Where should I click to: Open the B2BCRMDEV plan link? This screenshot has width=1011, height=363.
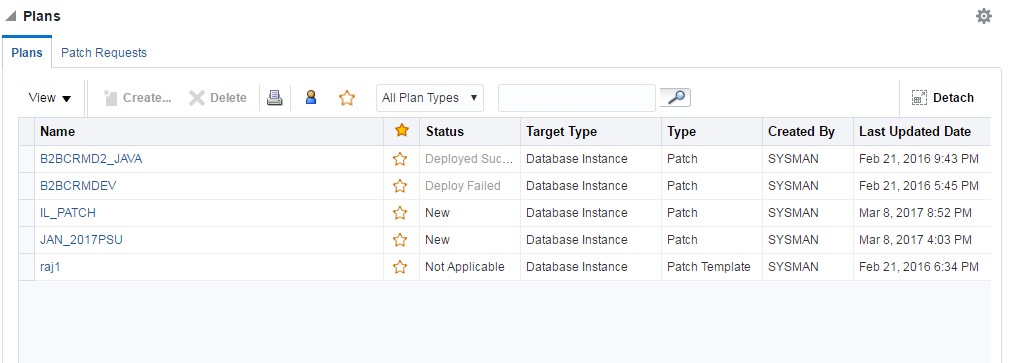tap(78, 186)
